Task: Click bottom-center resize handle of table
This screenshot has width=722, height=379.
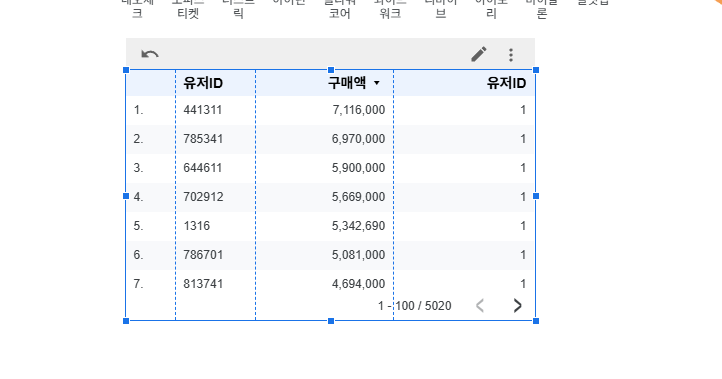Action: (331, 321)
